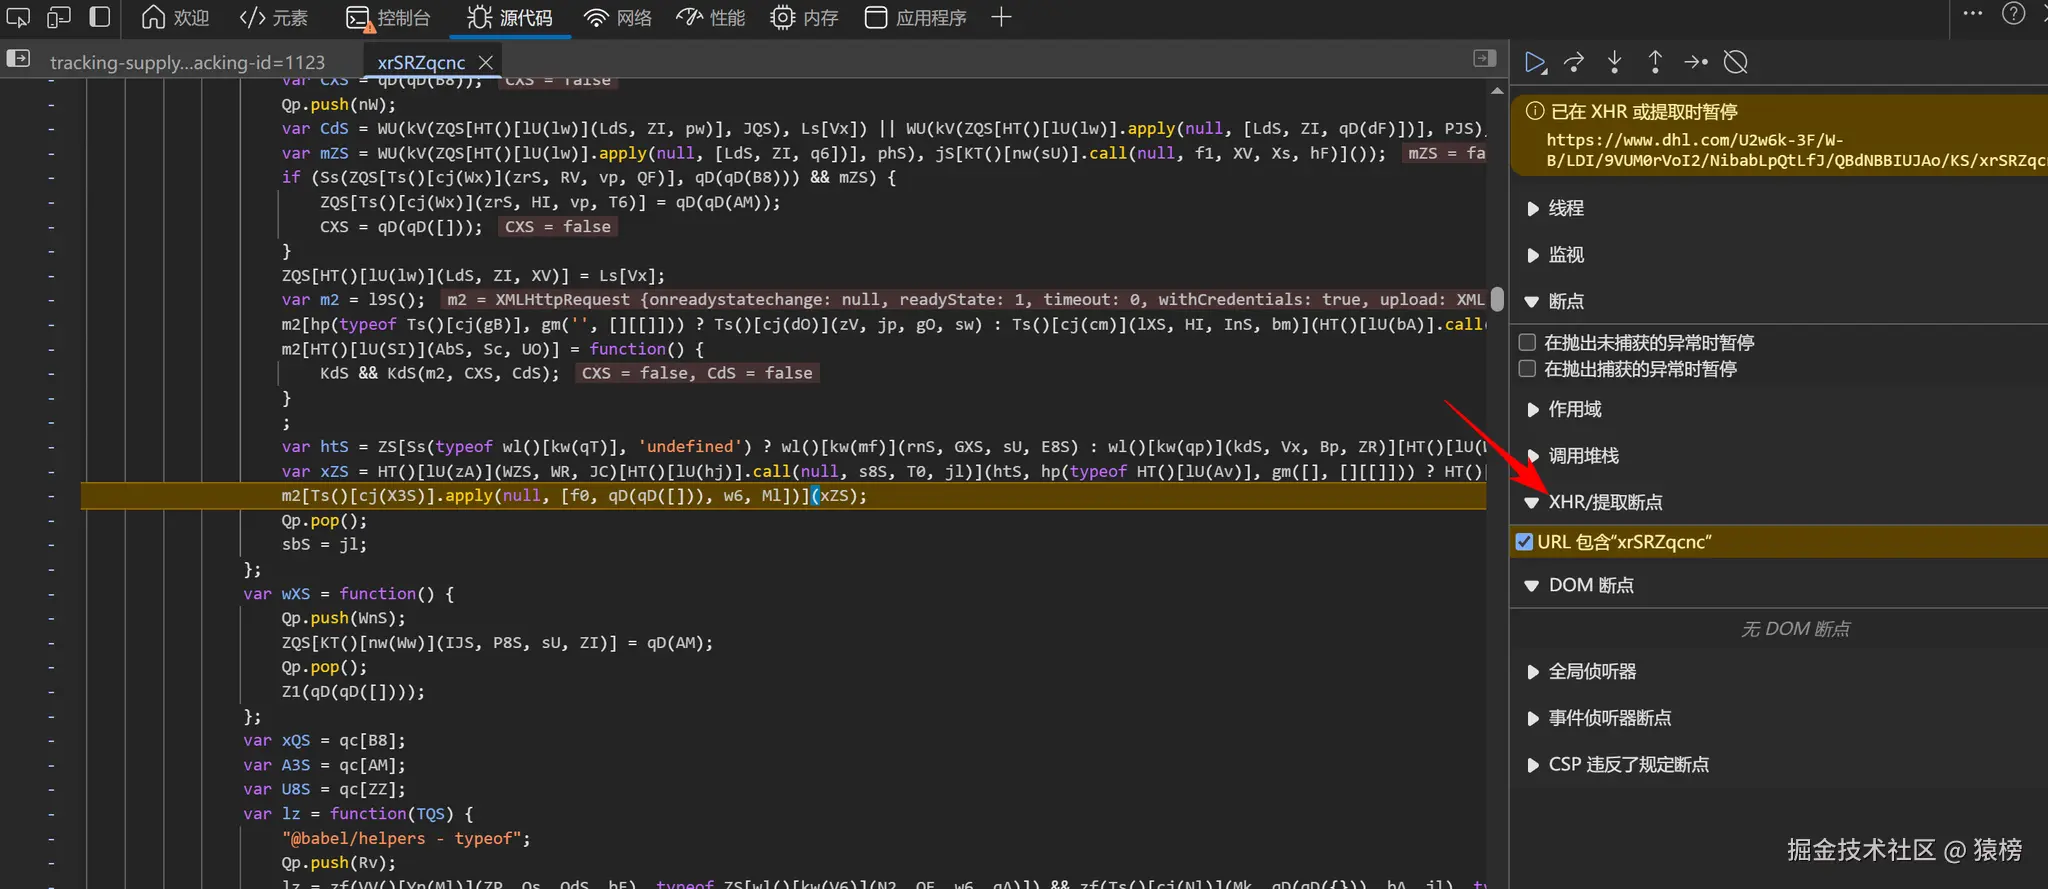Switch to the 内存 tab
This screenshot has width=2048, height=889.
point(804,18)
